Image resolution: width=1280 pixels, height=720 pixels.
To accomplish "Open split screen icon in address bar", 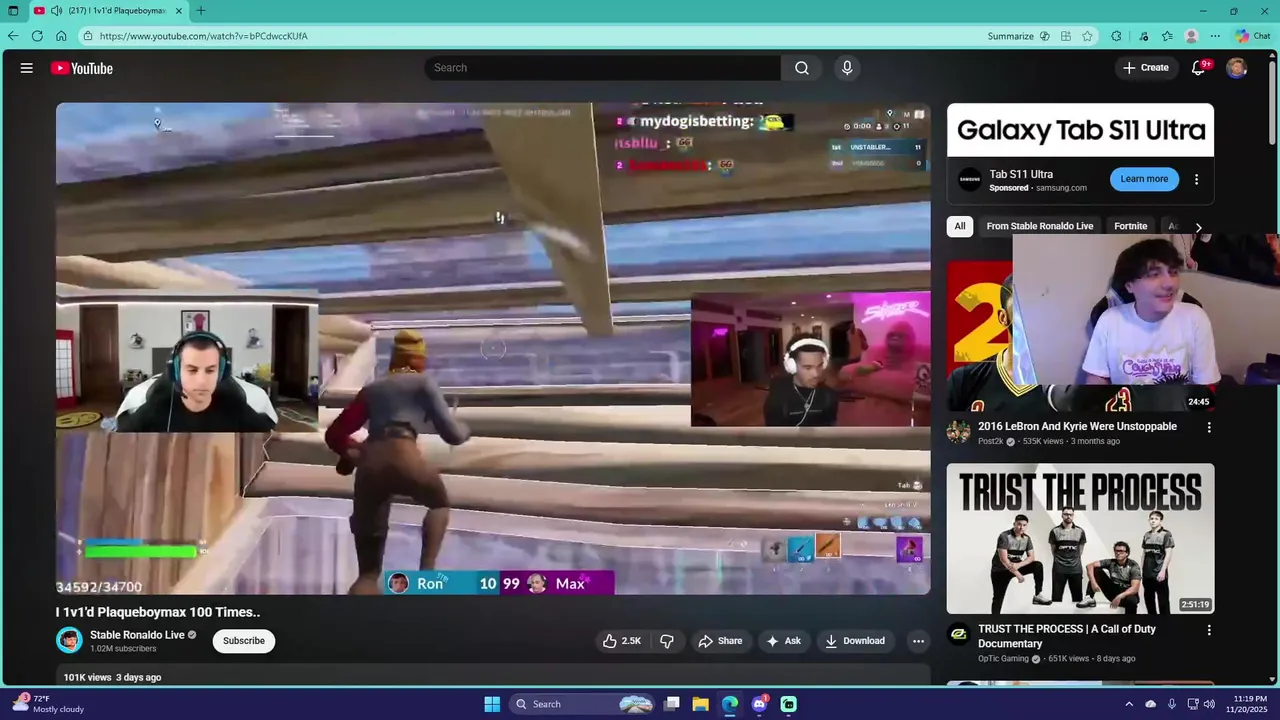I will [x=1066, y=36].
